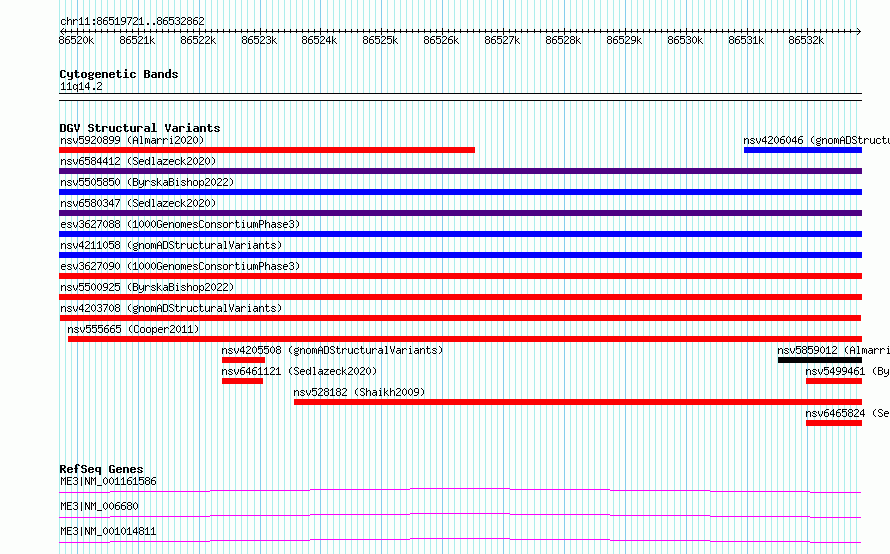Click the nsv5920899 (Almarri2020) red variant bar
Viewport: 890px width, 554px height.
coord(267,150)
